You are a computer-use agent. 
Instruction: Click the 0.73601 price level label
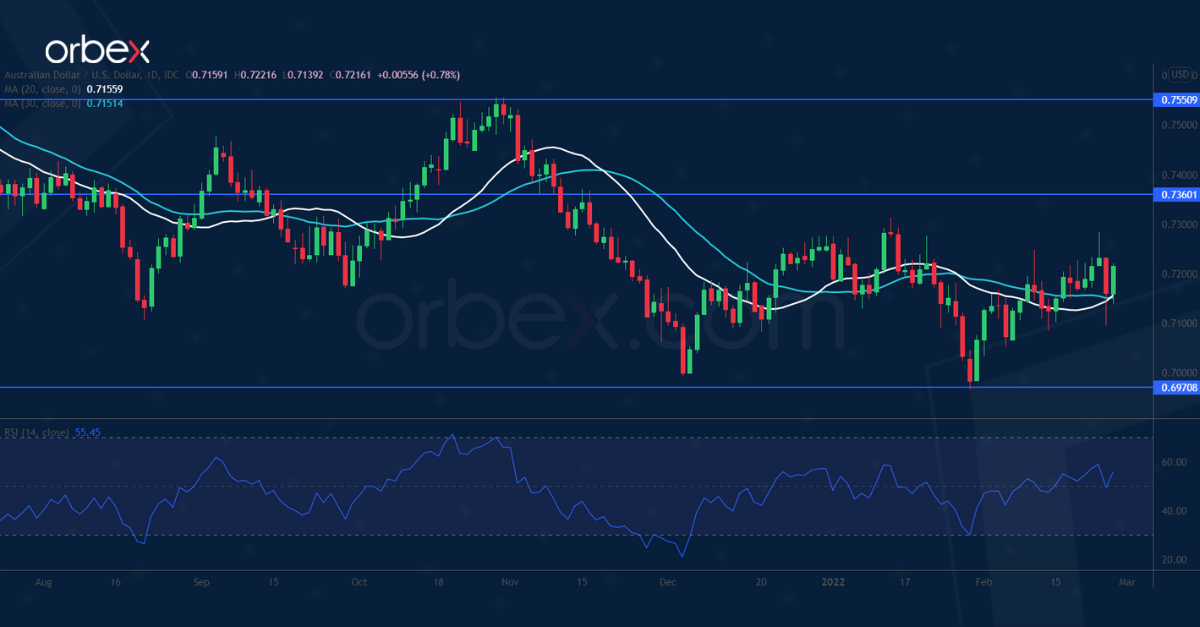pos(1175,195)
